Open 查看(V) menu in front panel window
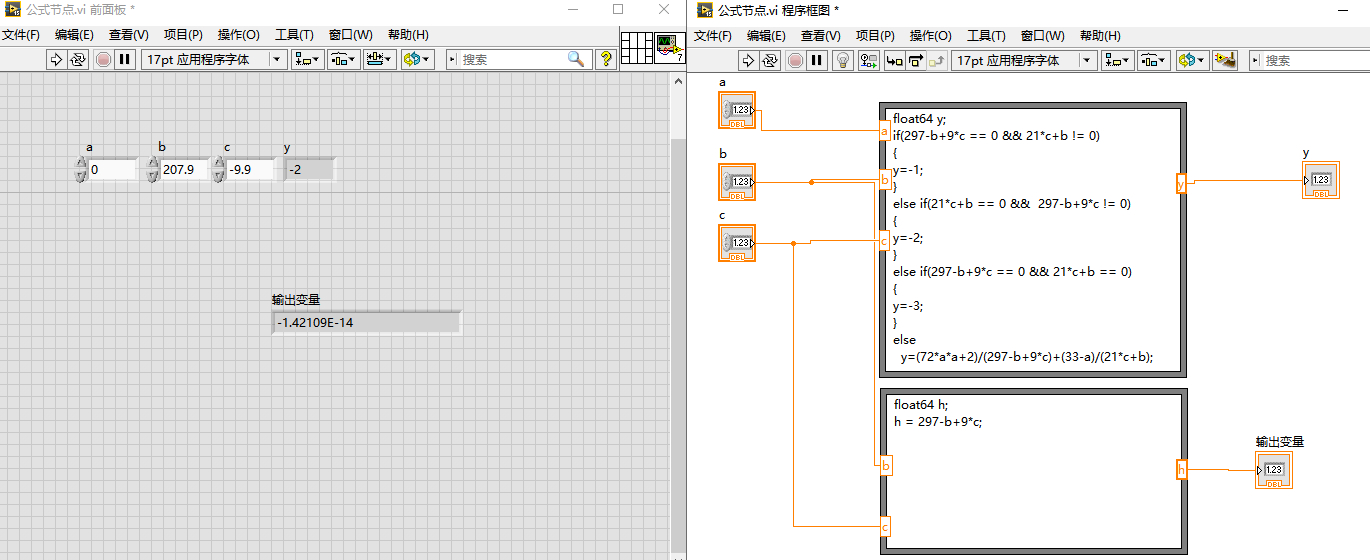 pos(128,35)
